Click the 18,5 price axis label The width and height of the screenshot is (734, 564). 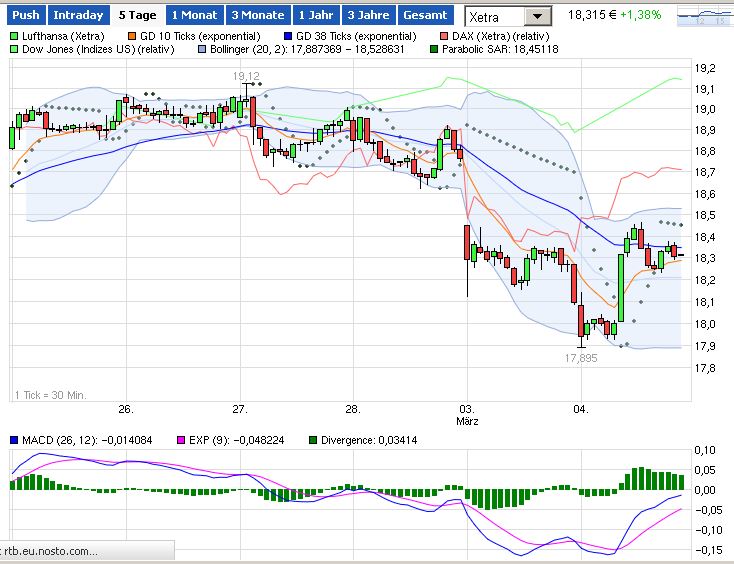coord(705,215)
